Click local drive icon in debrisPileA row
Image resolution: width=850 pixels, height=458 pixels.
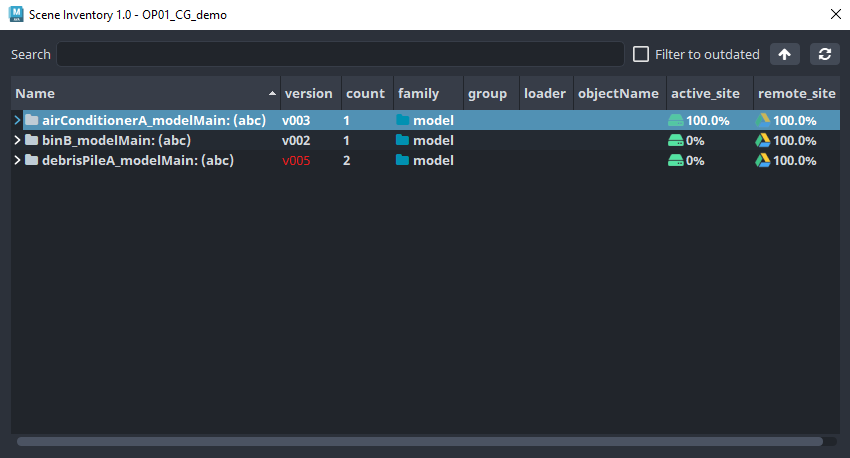(x=675, y=160)
